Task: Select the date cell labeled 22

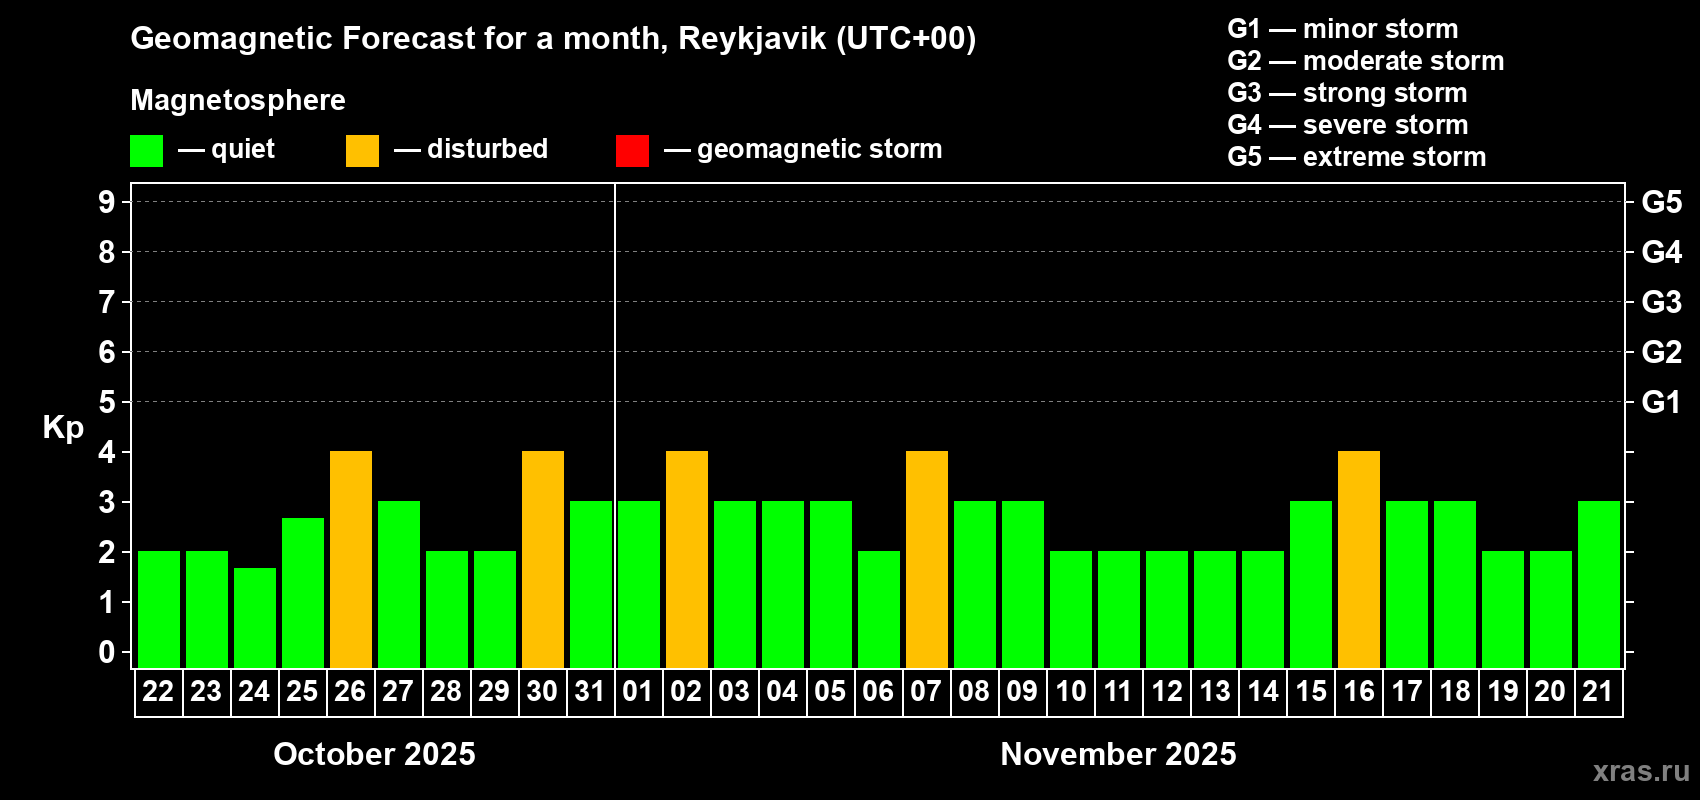Action: click(x=159, y=692)
